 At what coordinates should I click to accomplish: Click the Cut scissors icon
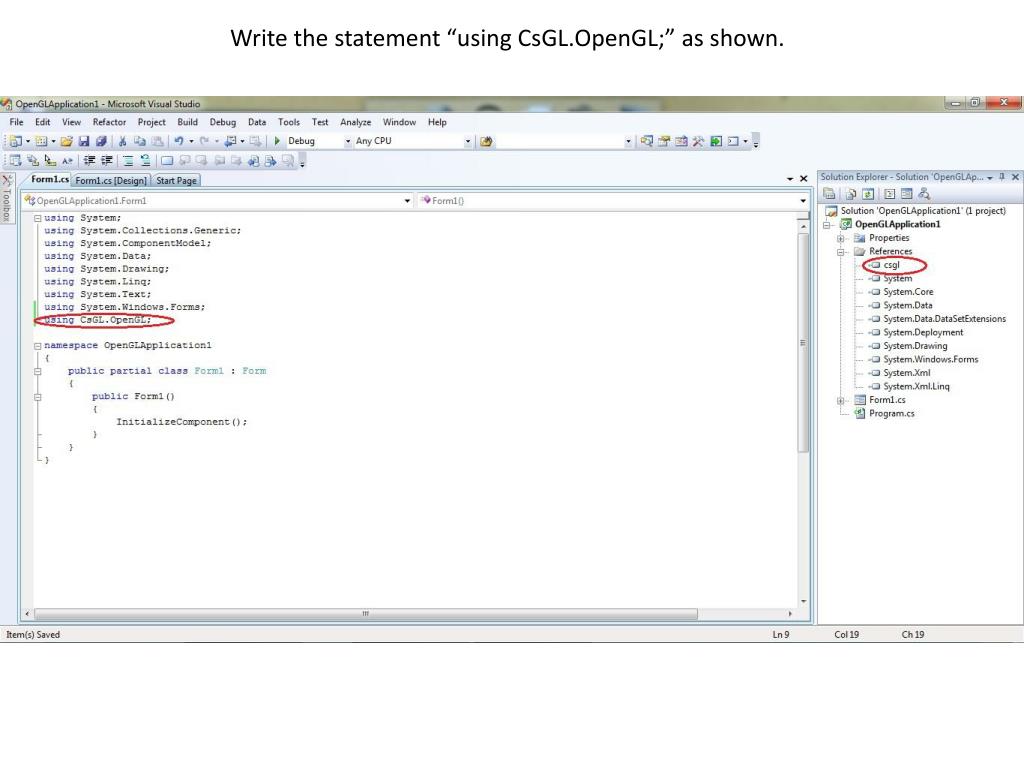tap(122, 141)
